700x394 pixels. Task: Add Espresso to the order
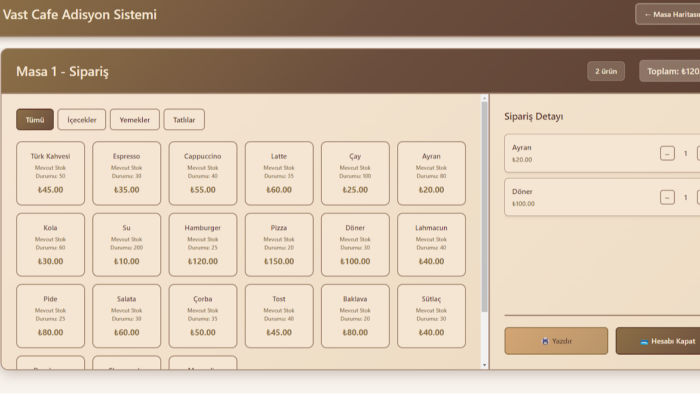pyautogui.click(x=126, y=174)
